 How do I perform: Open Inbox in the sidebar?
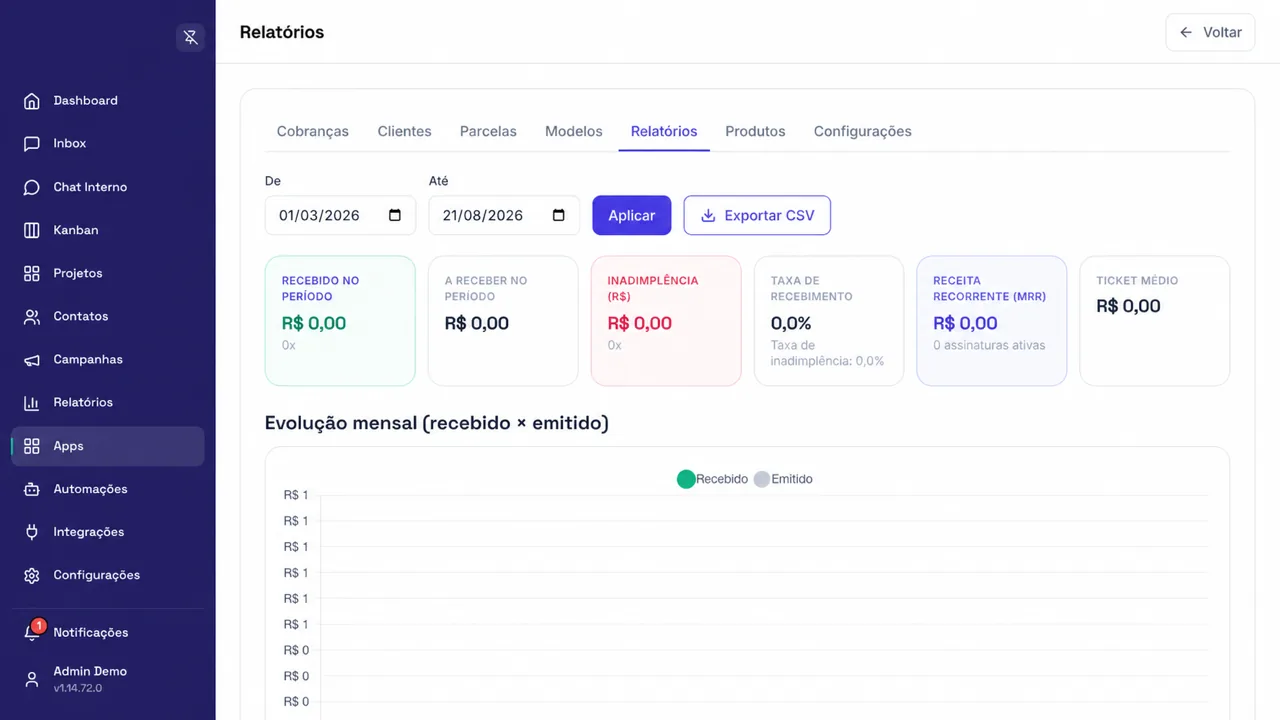[x=108, y=144]
